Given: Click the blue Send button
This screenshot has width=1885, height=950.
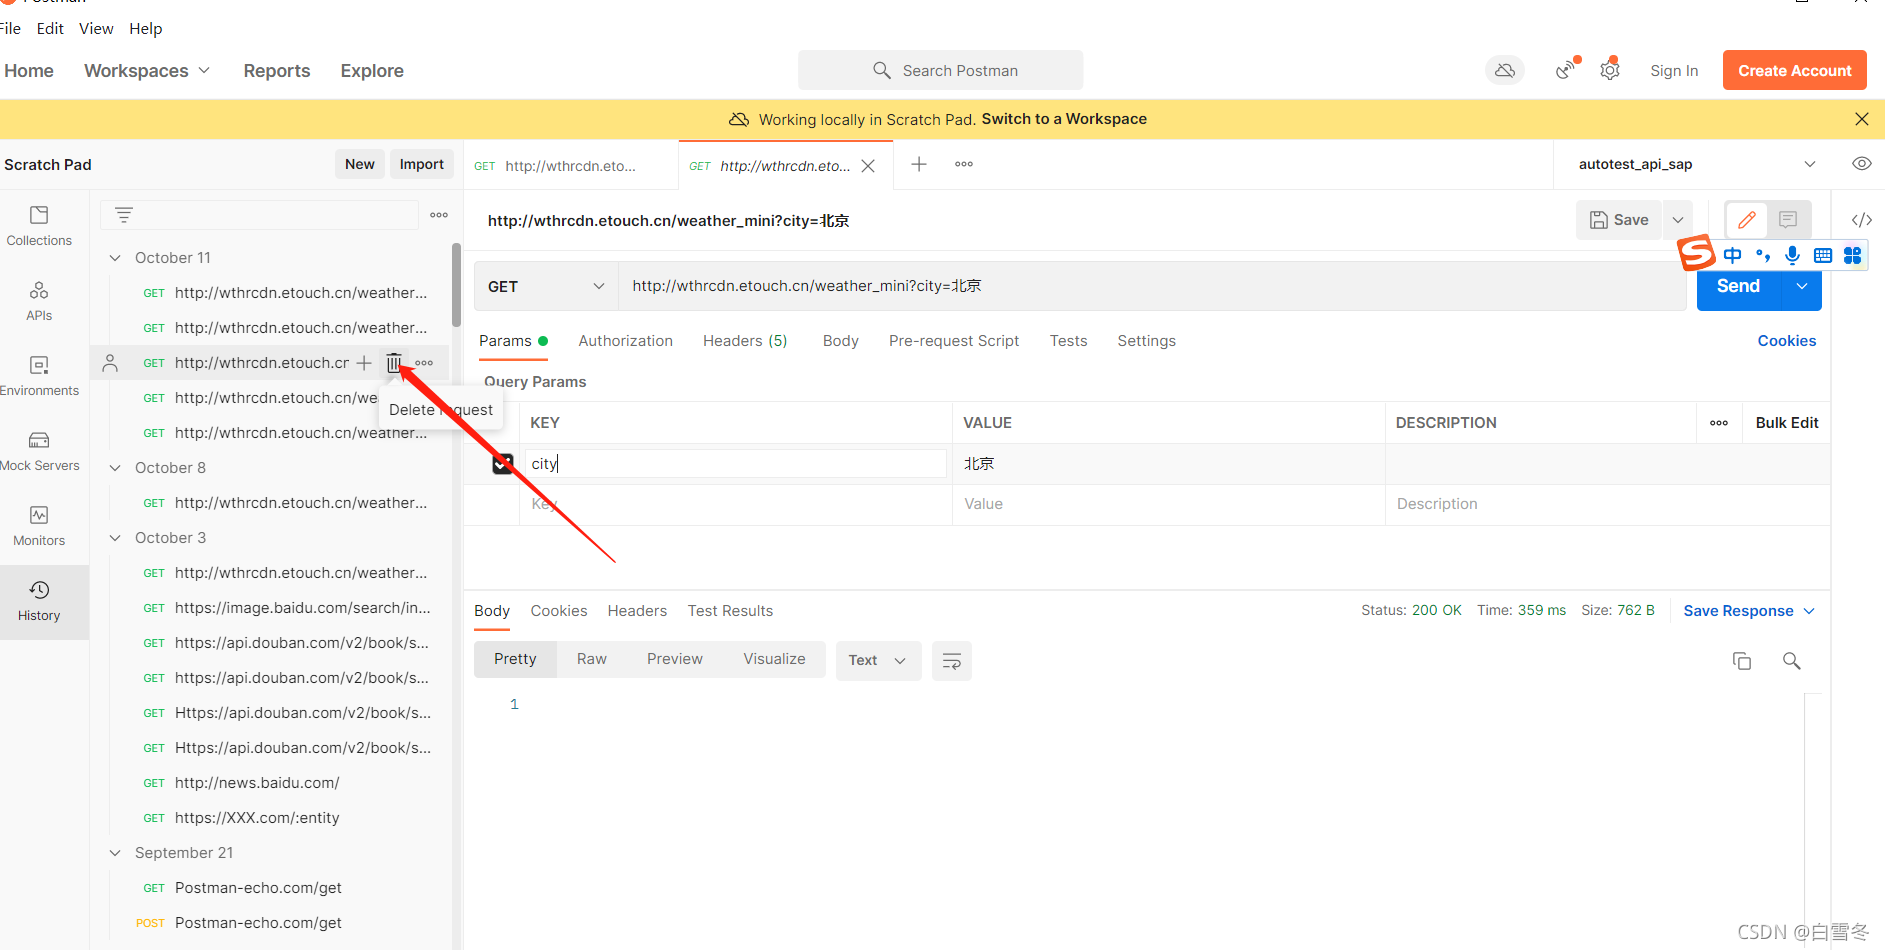Looking at the screenshot, I should point(1739,287).
